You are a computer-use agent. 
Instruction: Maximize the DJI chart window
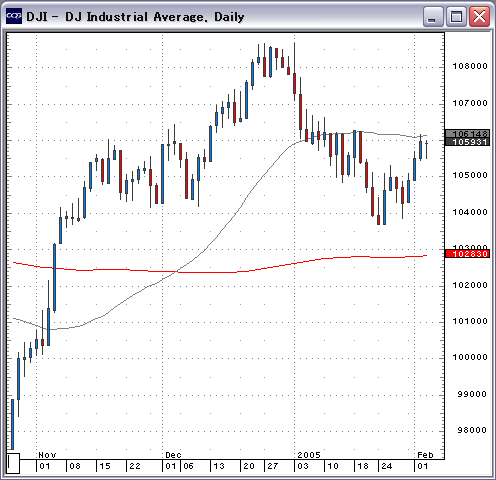[x=456, y=16]
